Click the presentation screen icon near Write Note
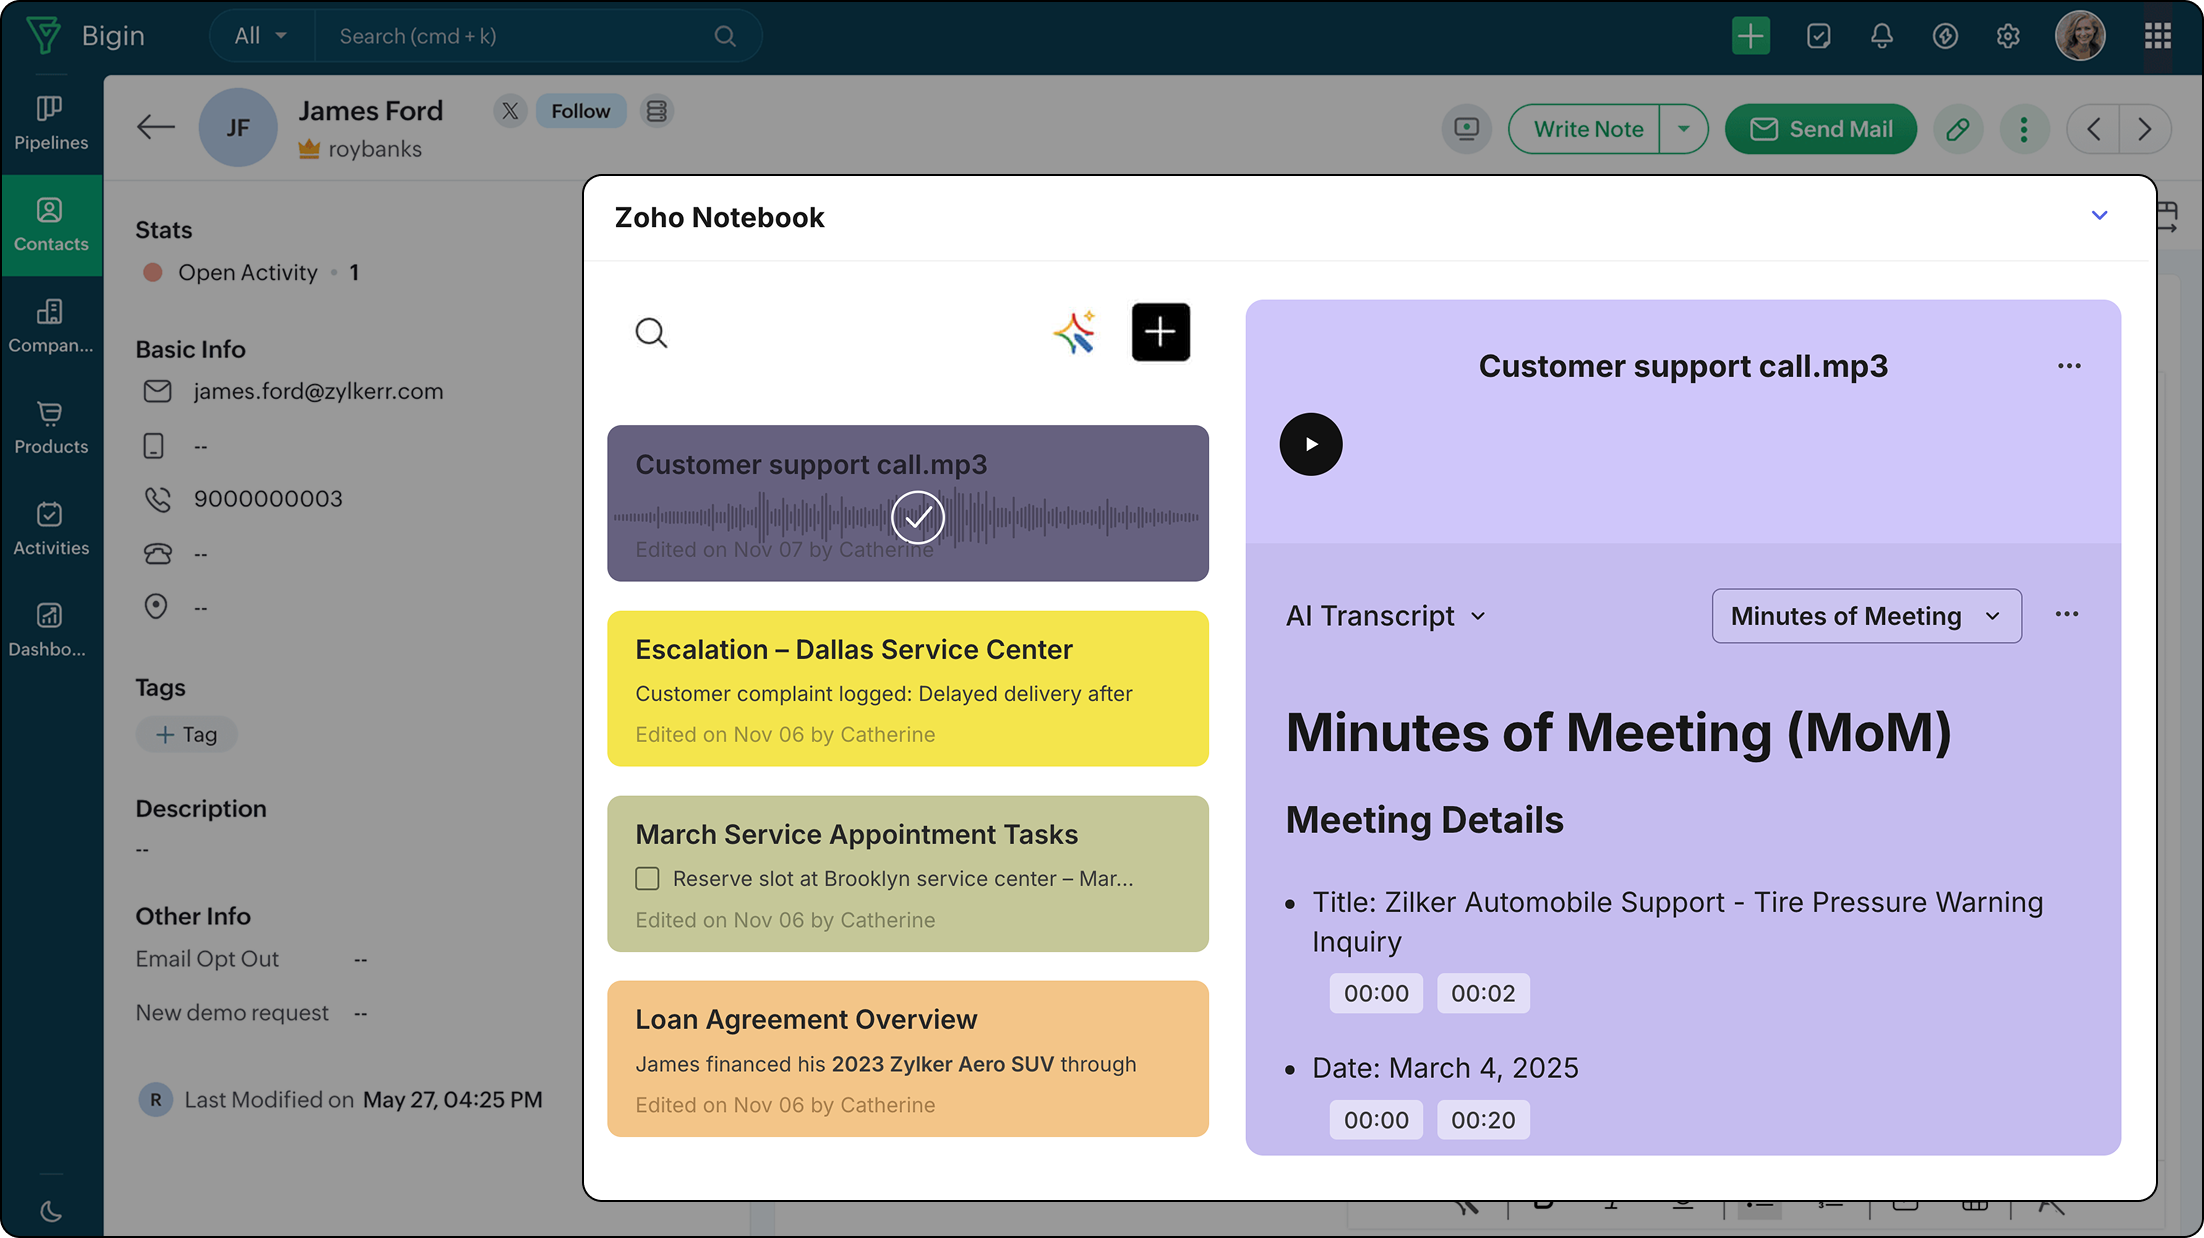Screen dimensions: 2204x1238 click(1467, 129)
